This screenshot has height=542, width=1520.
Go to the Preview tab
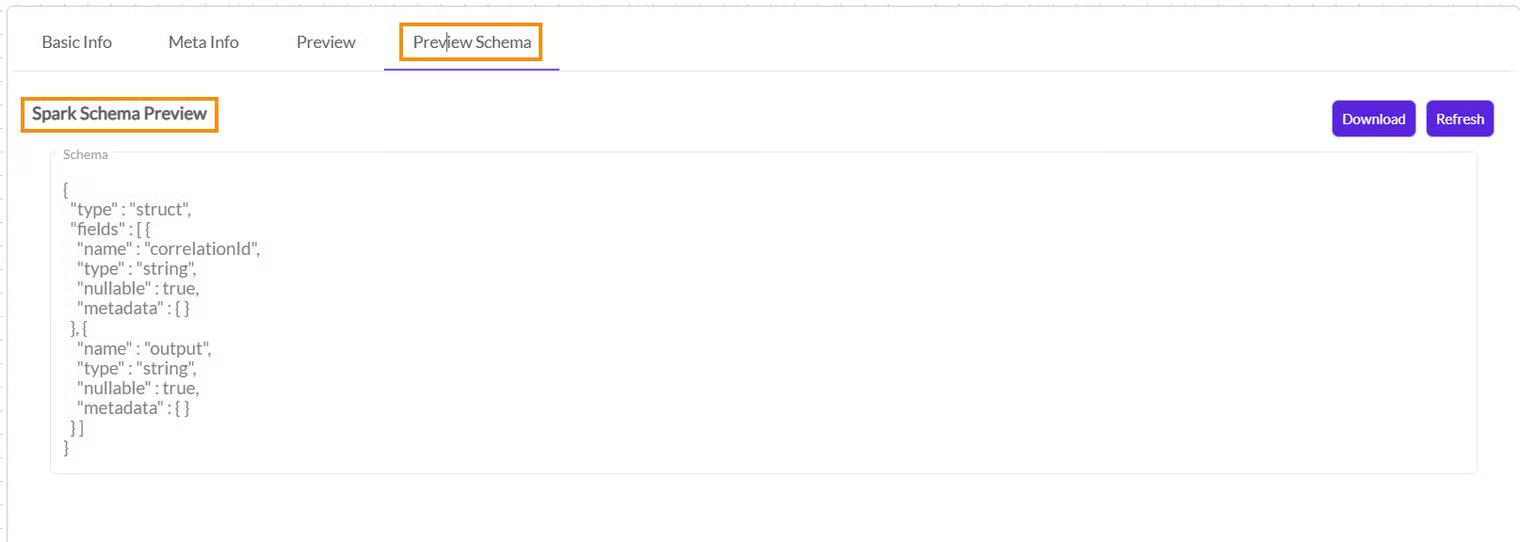pyautogui.click(x=326, y=42)
